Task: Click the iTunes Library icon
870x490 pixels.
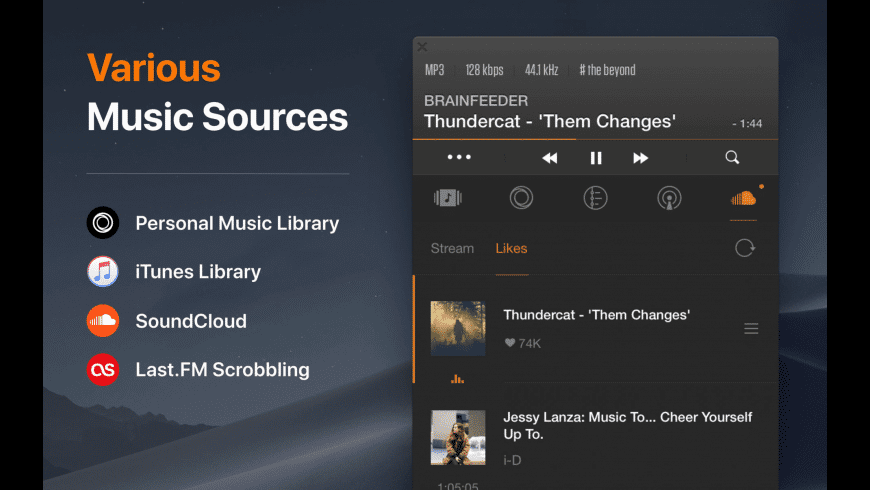Action: (103, 271)
